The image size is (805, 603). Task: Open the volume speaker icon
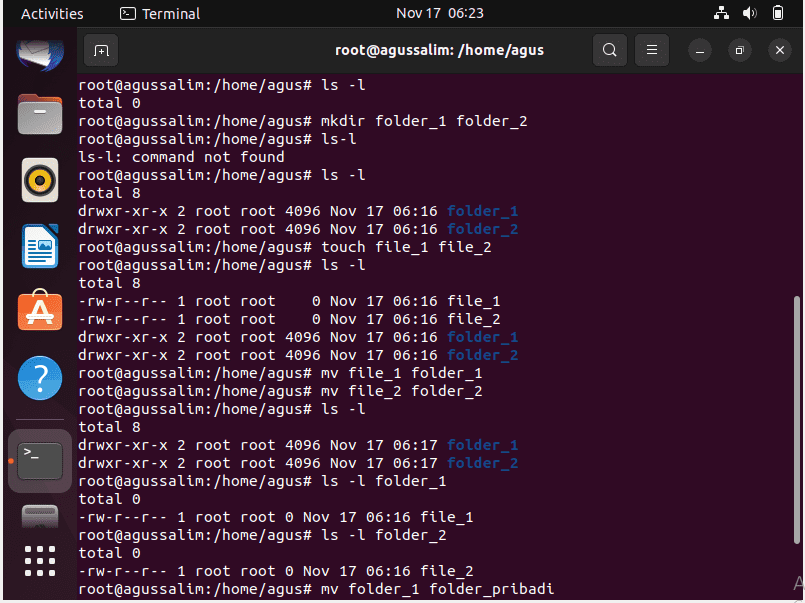tap(750, 13)
